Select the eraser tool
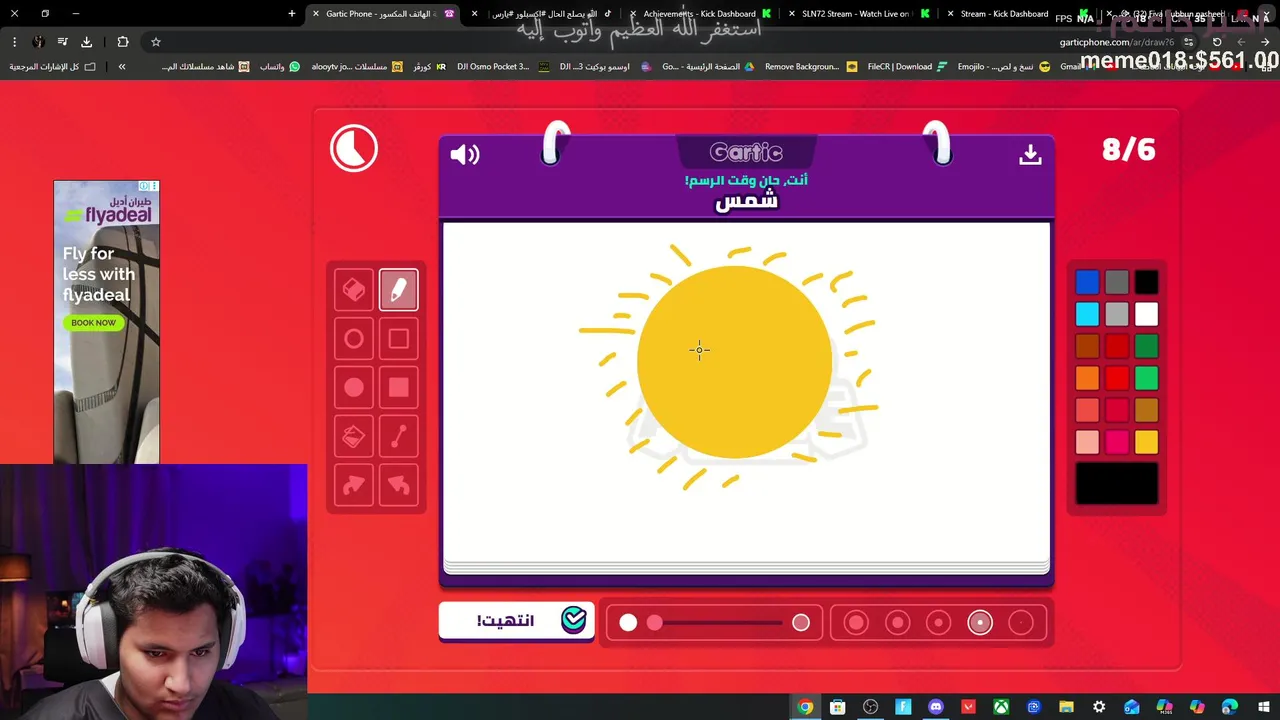 (354, 290)
